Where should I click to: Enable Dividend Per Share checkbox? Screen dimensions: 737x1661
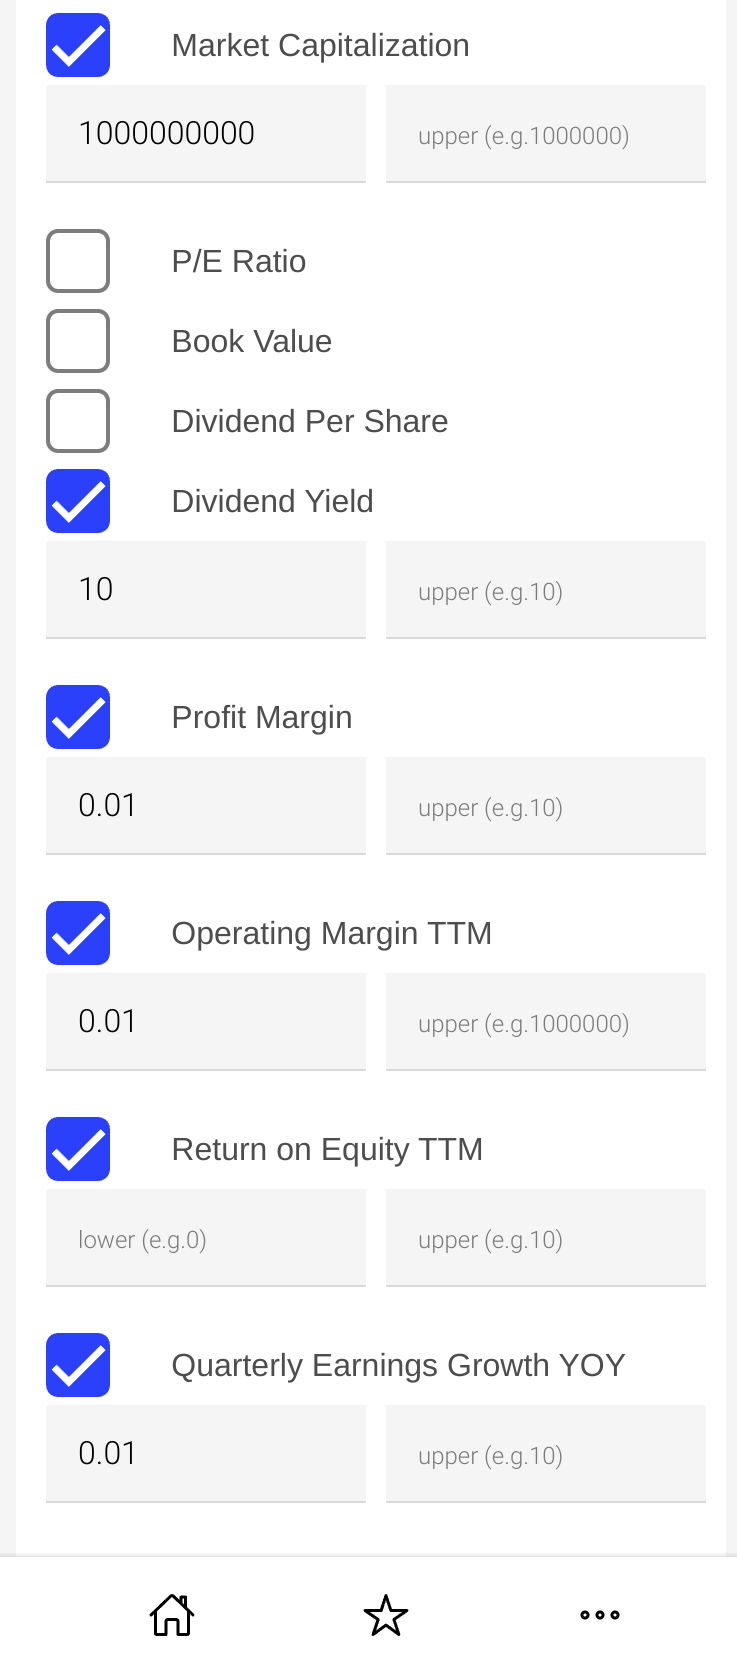pos(78,421)
